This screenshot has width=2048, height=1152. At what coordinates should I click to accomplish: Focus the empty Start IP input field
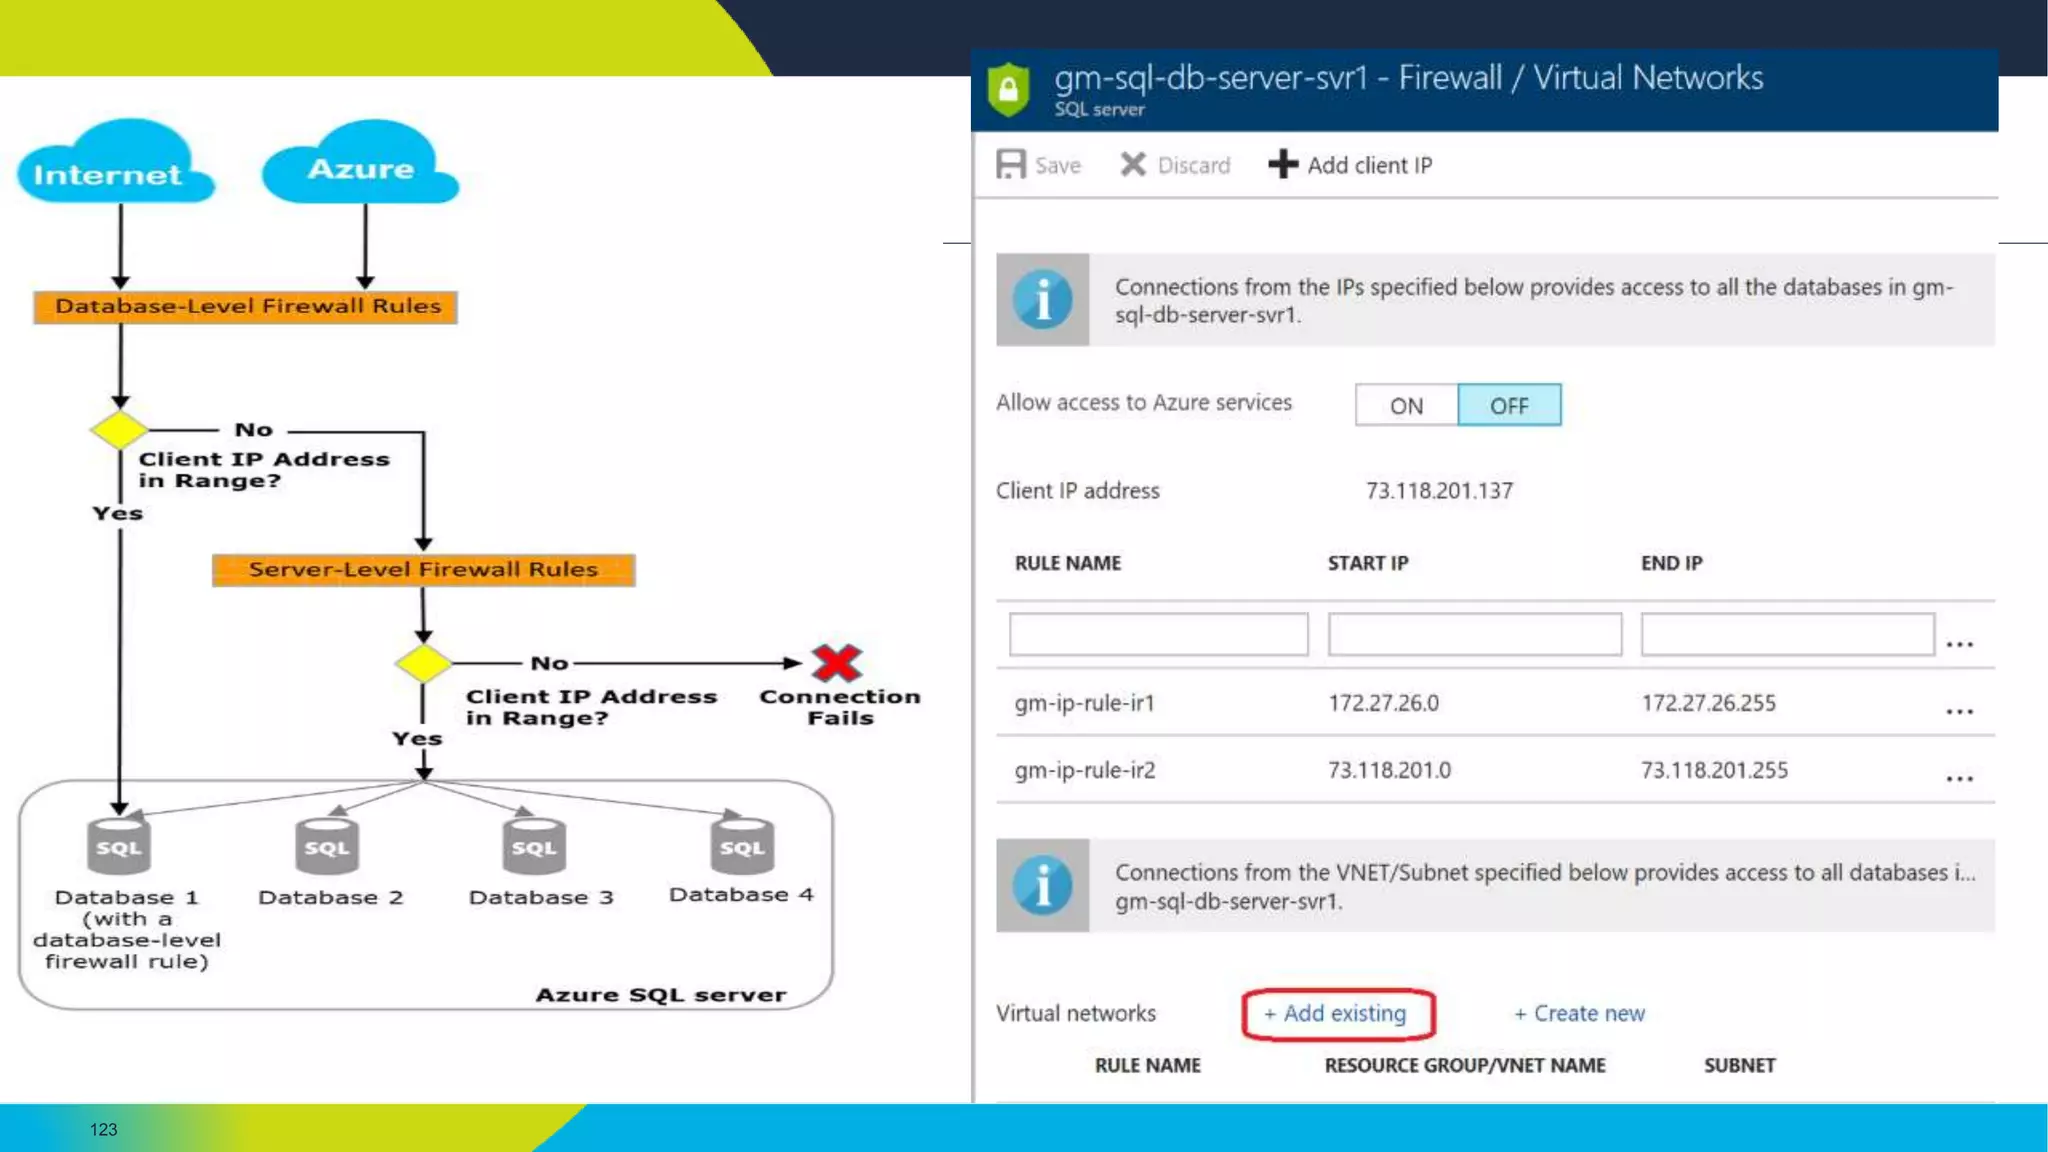pyautogui.click(x=1475, y=634)
